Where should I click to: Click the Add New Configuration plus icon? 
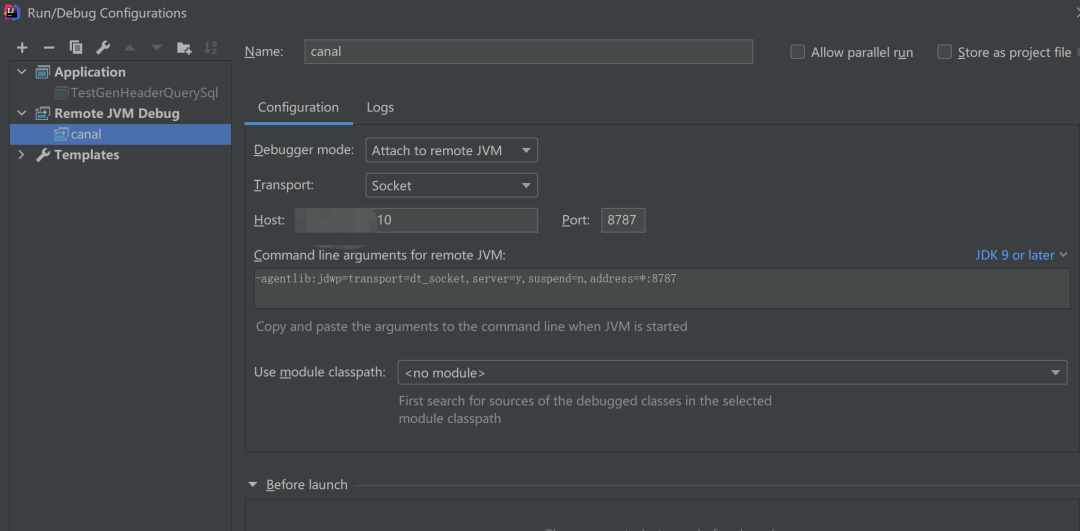point(22,48)
